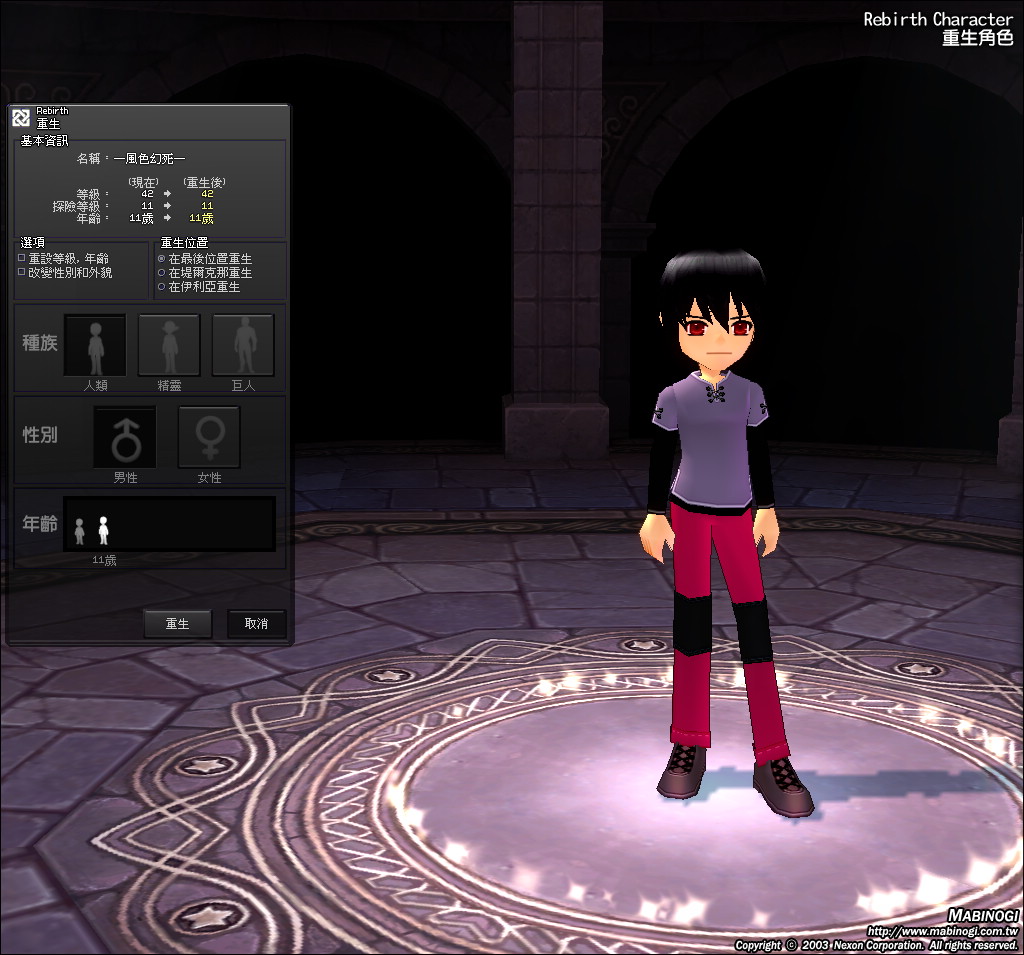Select 在伊利亞重生 radio option
The image size is (1024, 955).
click(x=162, y=287)
